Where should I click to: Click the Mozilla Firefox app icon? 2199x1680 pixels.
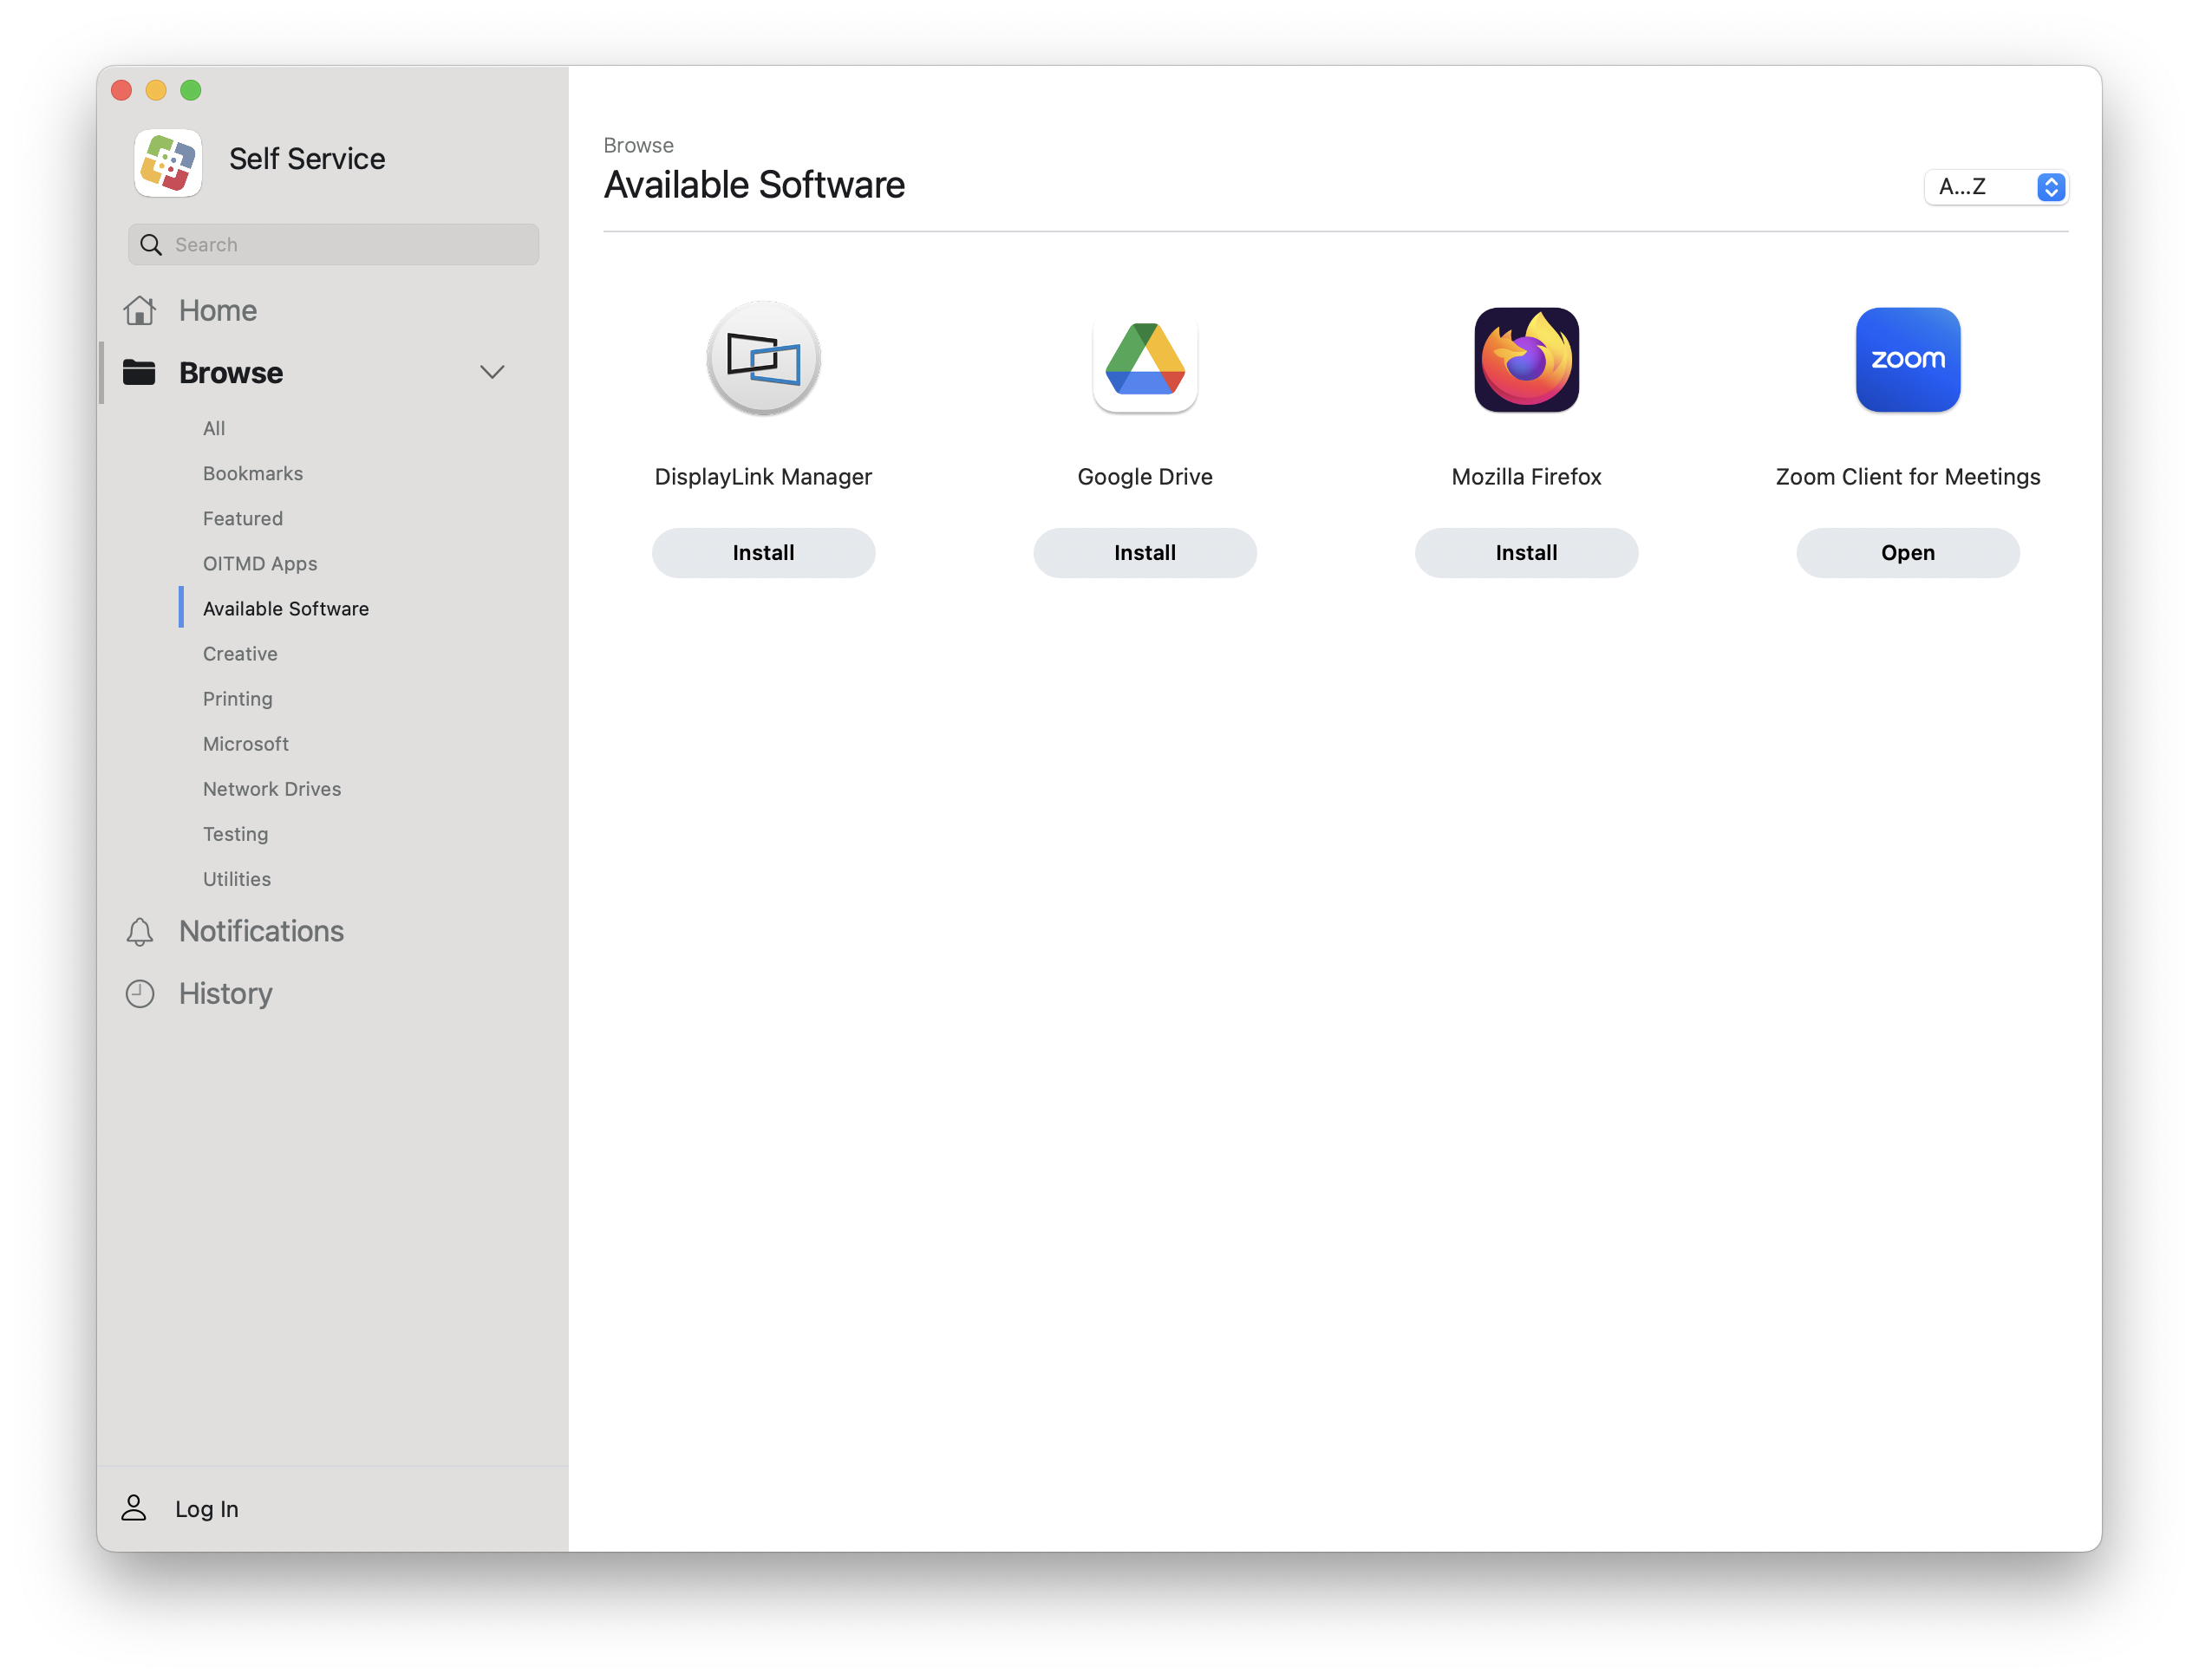point(1526,360)
